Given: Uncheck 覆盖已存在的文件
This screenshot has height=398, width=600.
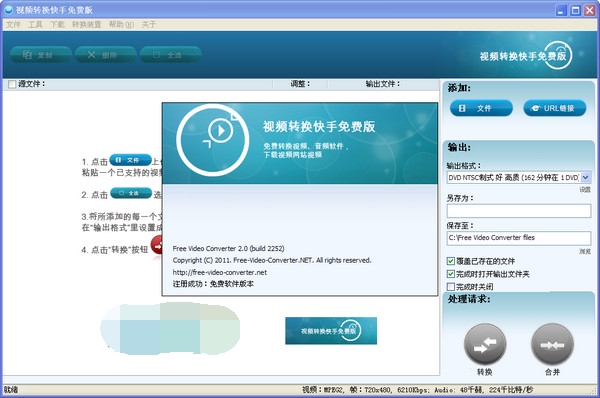Looking at the screenshot, I should tap(451, 261).
